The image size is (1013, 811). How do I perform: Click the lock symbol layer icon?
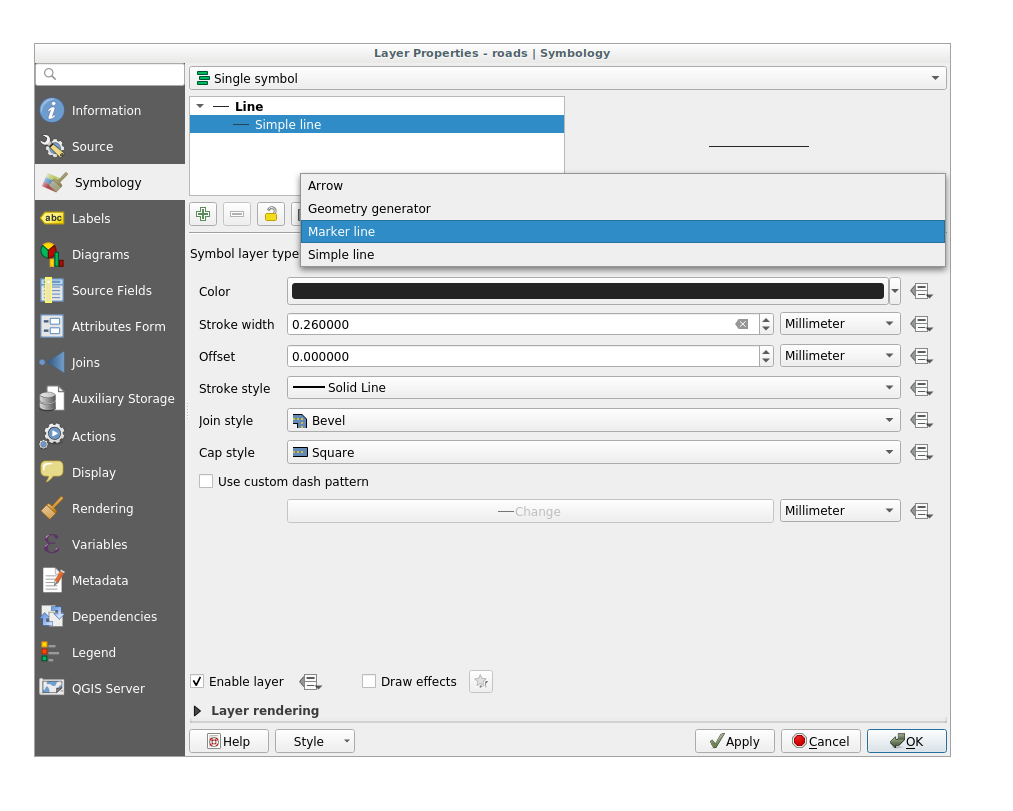pyautogui.click(x=270, y=214)
